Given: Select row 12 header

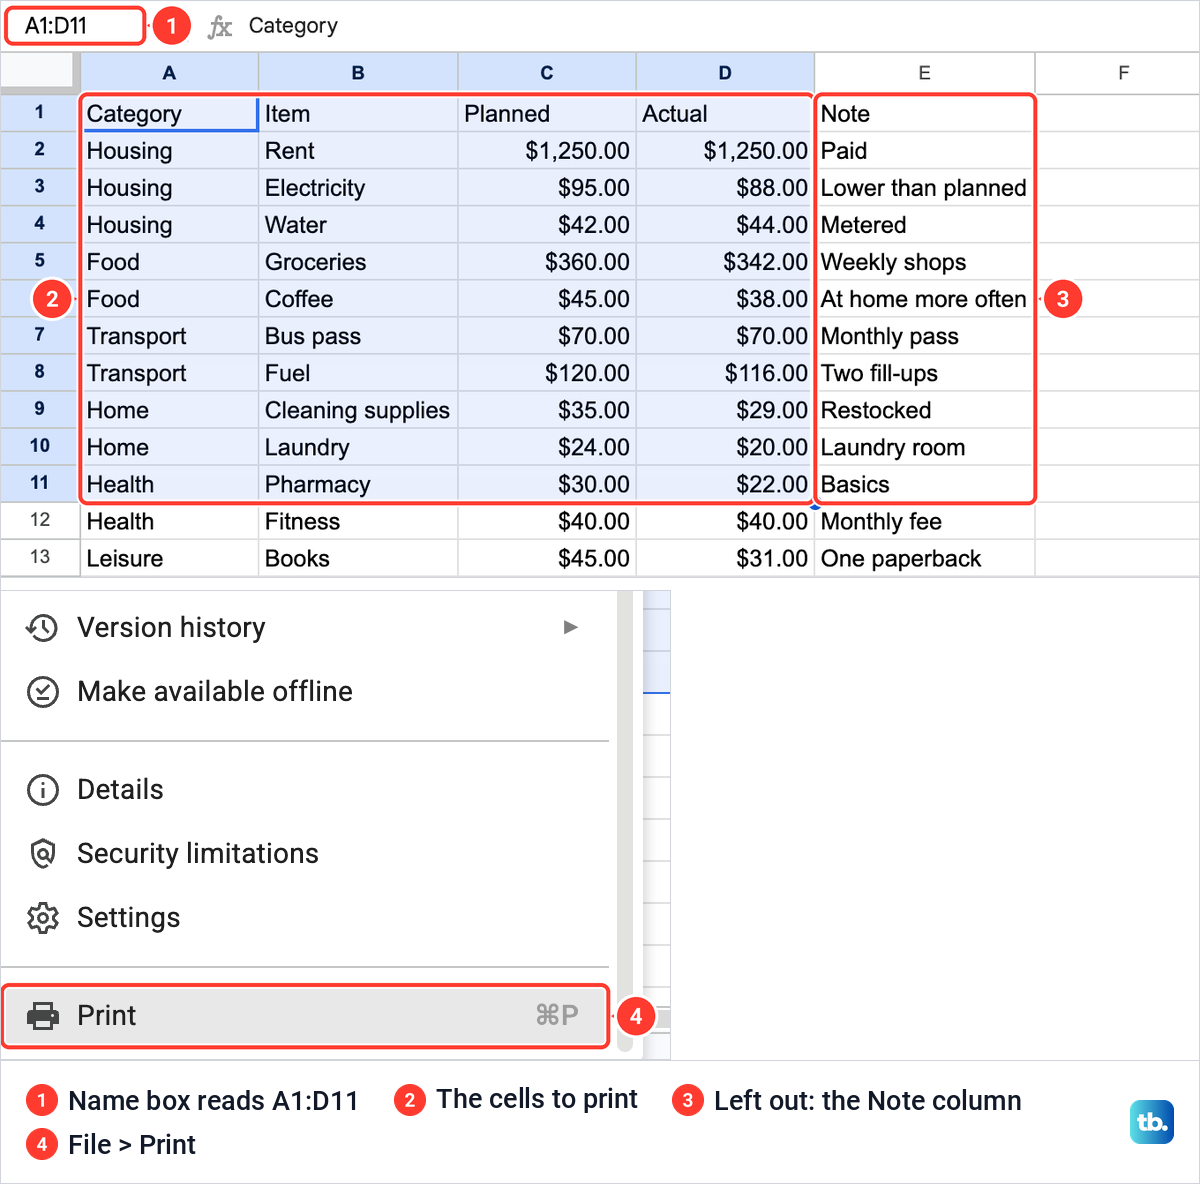Looking at the screenshot, I should tap(40, 520).
